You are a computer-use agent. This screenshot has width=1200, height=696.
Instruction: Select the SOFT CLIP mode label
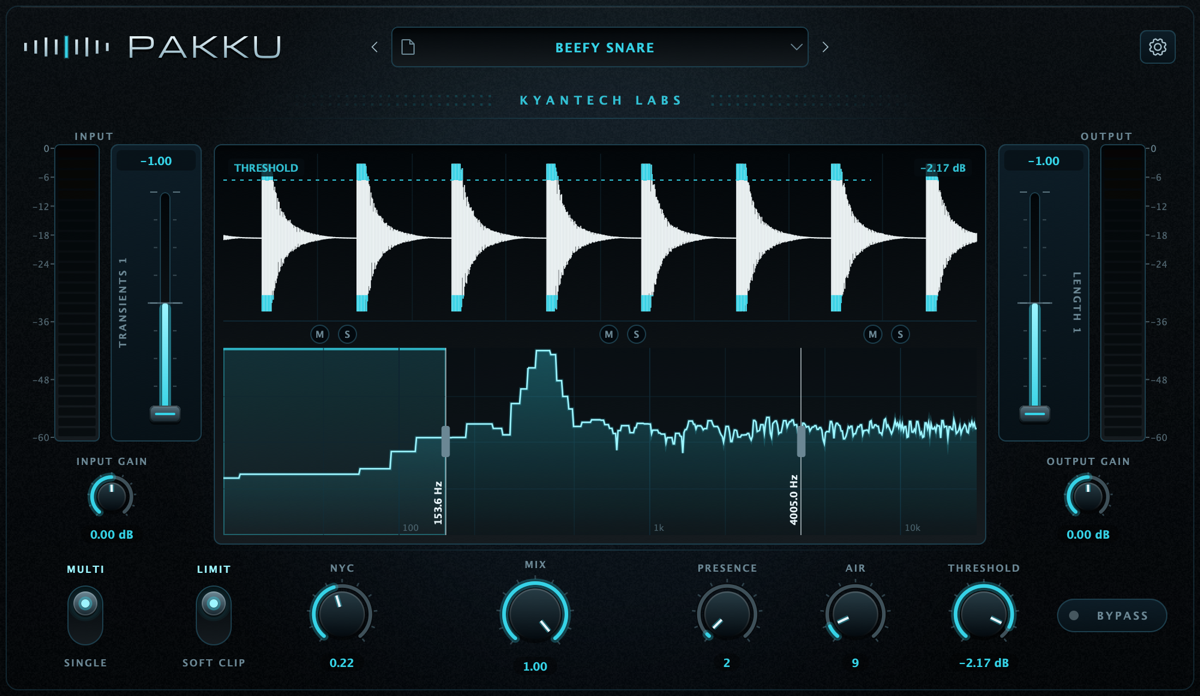(213, 663)
